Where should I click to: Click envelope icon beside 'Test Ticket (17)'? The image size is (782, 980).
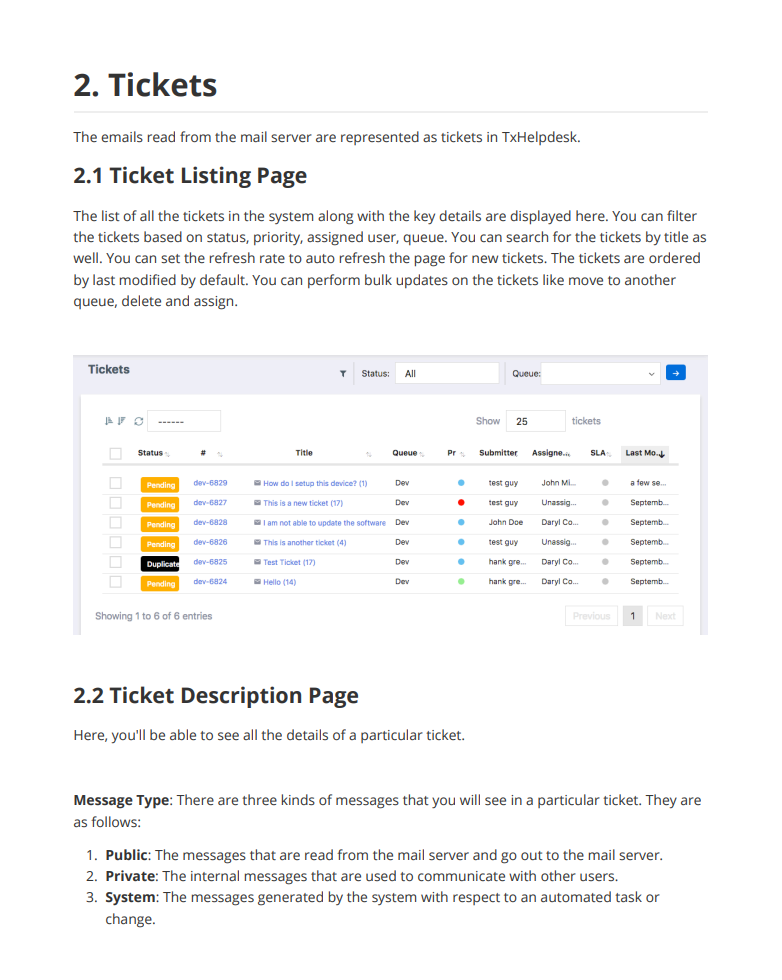click(x=258, y=562)
